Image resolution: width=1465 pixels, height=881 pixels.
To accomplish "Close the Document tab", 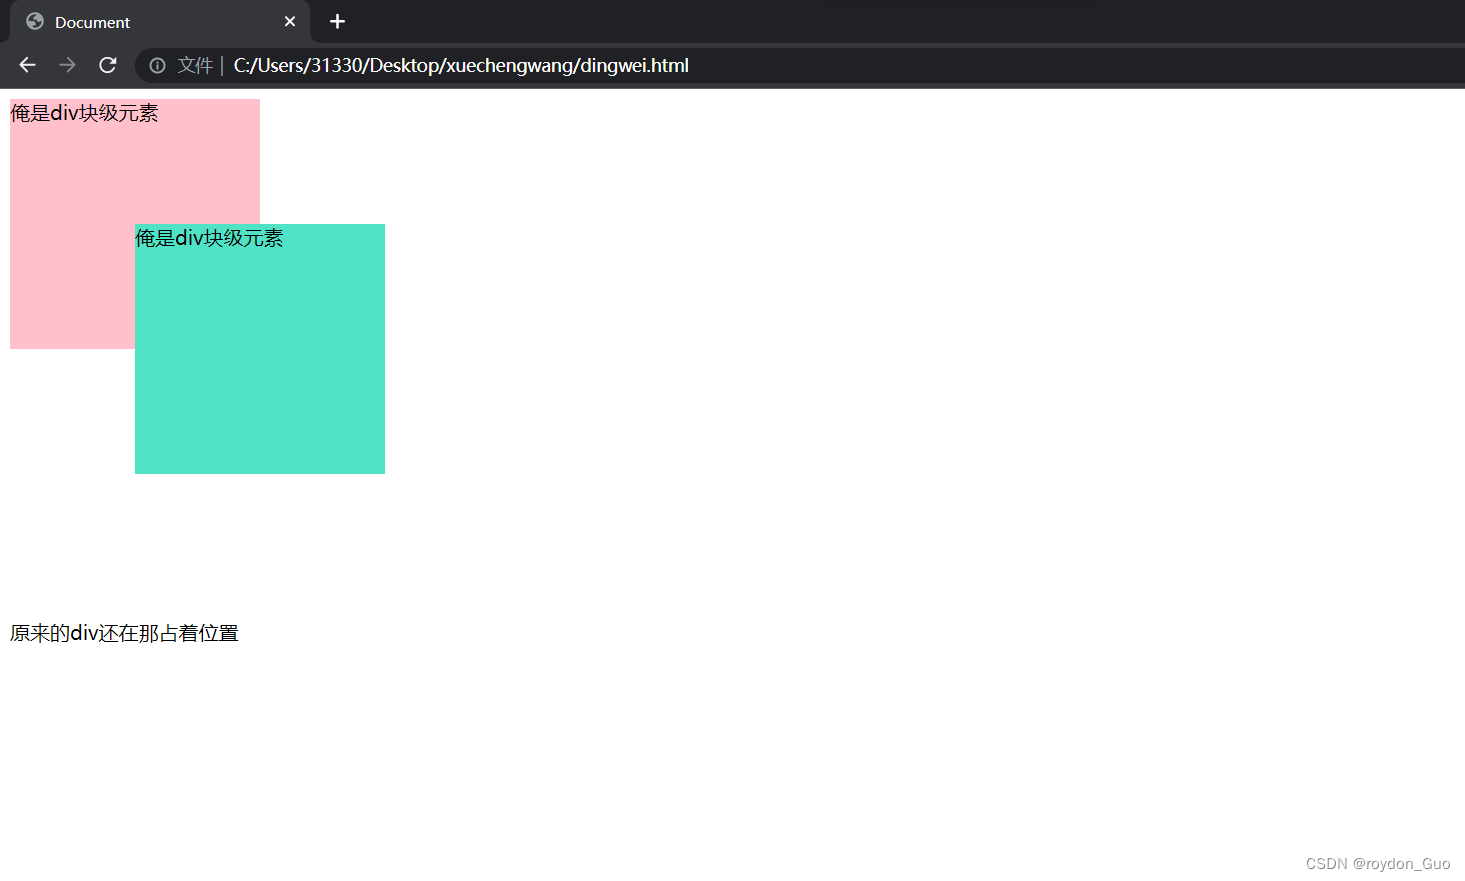I will [x=290, y=21].
